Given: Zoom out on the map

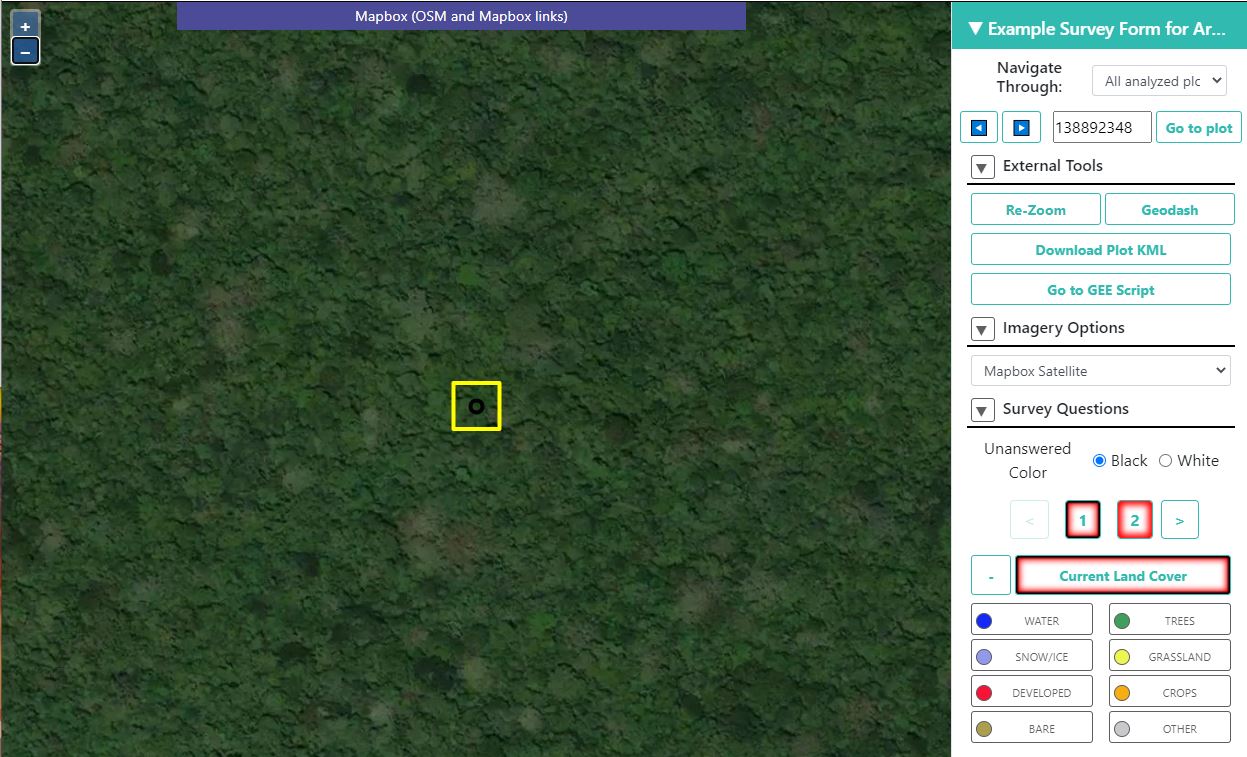Looking at the screenshot, I should (25, 51).
